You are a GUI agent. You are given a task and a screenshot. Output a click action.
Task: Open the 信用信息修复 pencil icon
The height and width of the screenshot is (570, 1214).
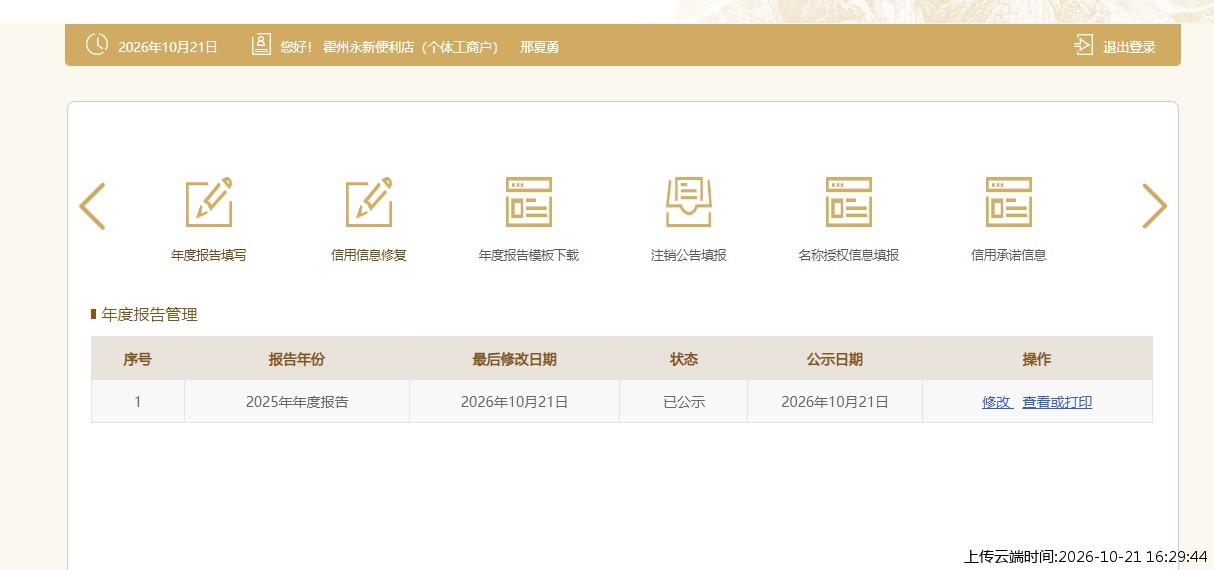(x=369, y=201)
